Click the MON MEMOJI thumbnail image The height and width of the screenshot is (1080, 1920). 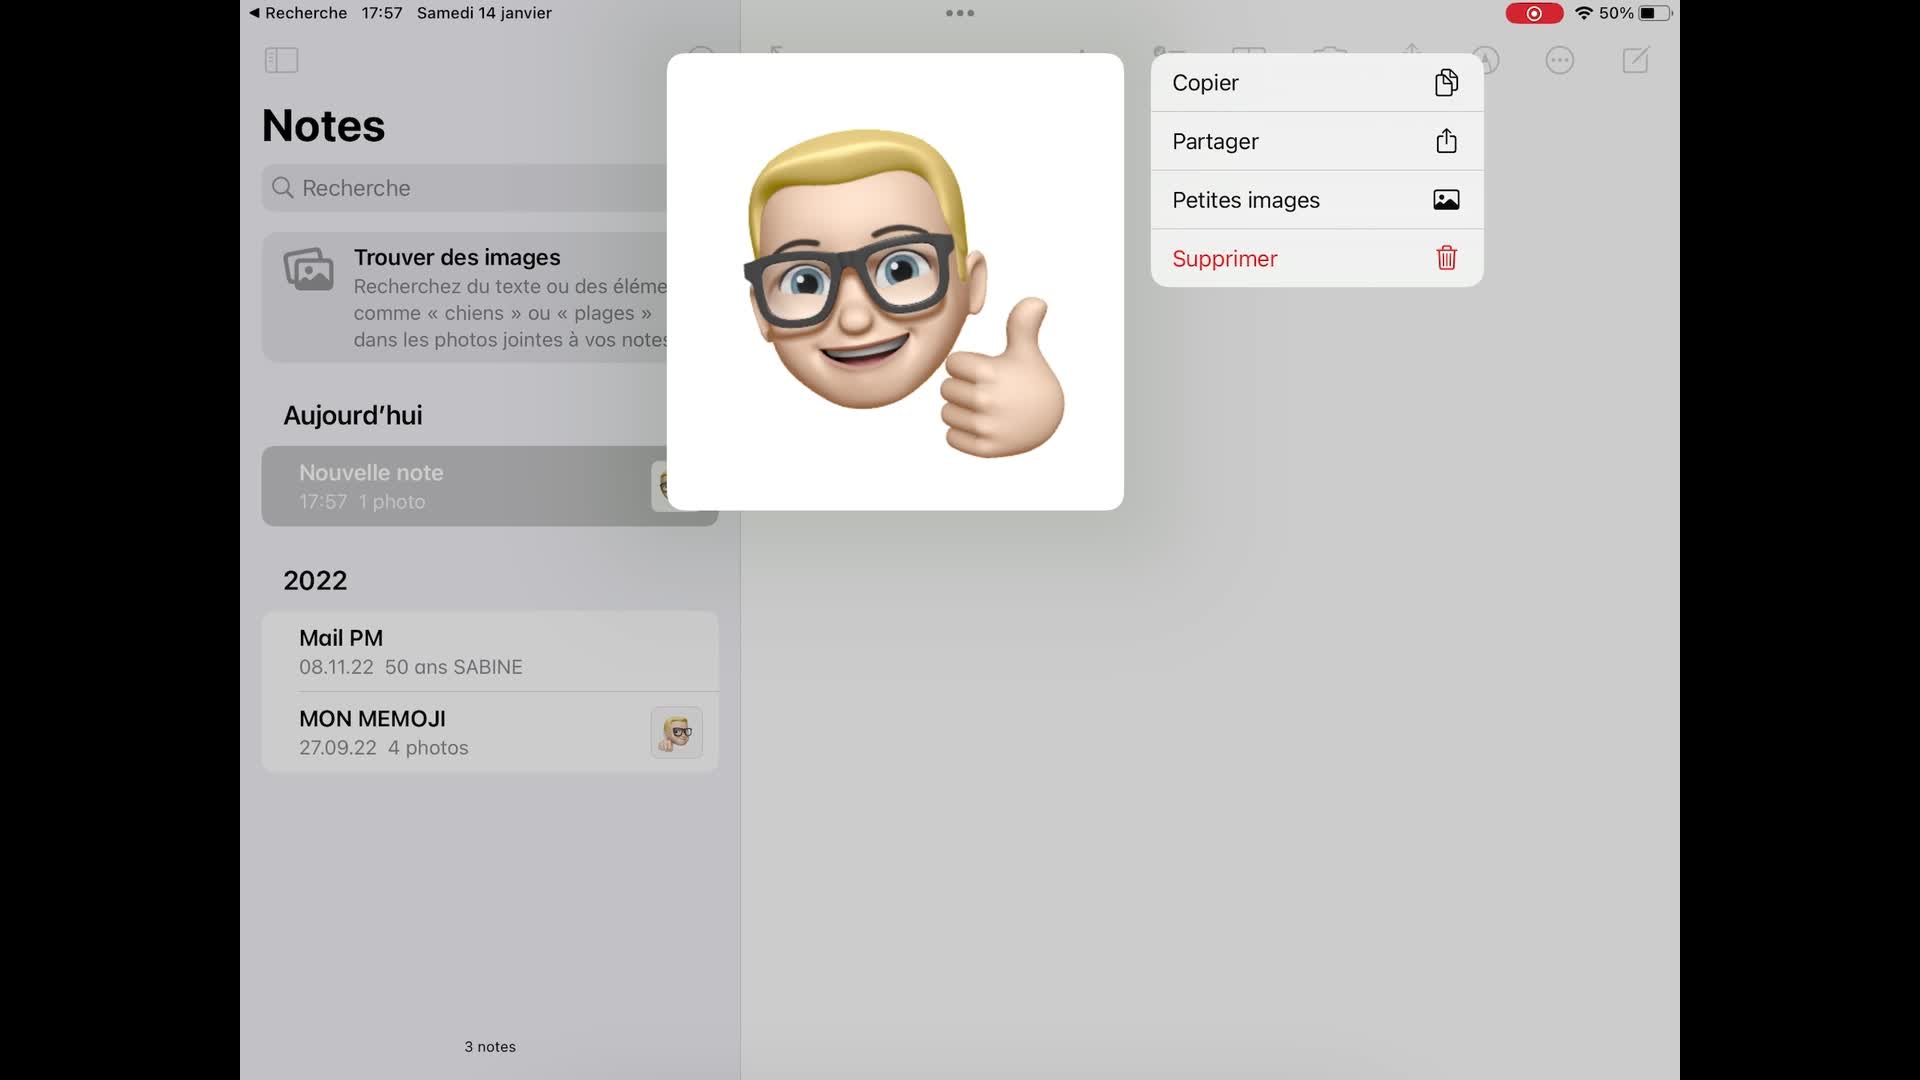tap(676, 732)
